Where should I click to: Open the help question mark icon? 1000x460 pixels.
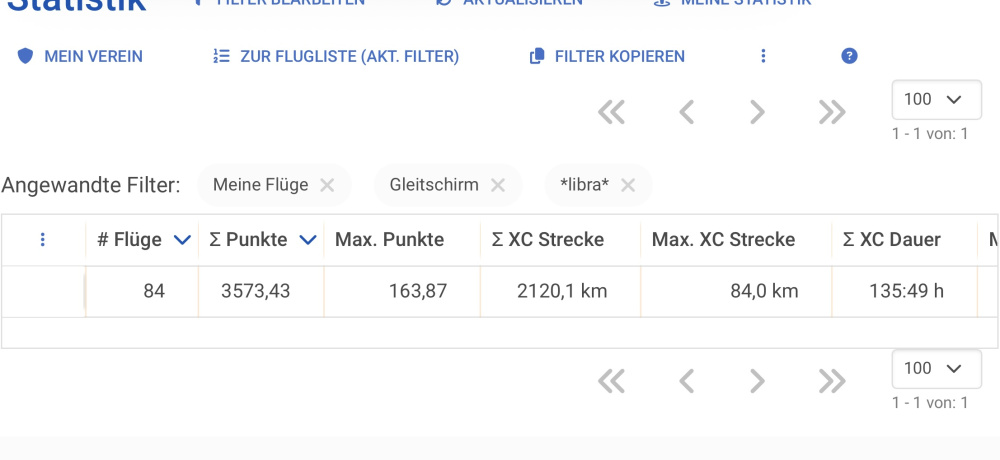[x=849, y=56]
